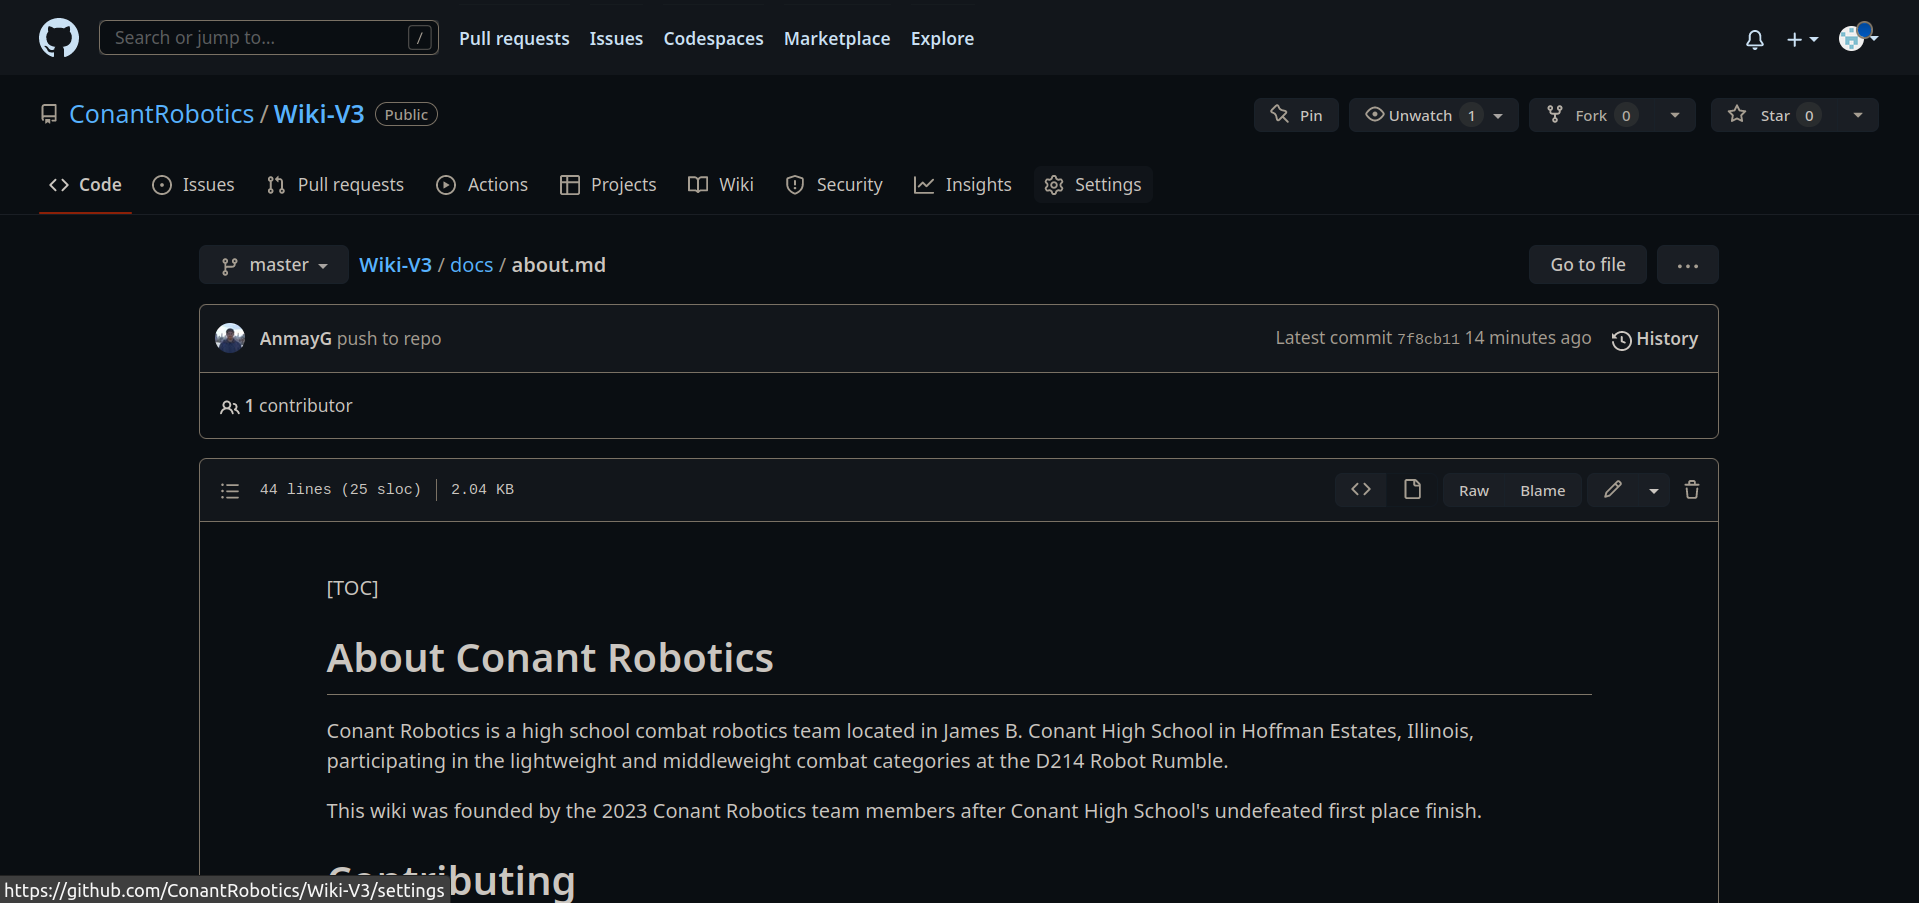The width and height of the screenshot is (1919, 903).
Task: Switch to the Insights tab
Action: (963, 185)
